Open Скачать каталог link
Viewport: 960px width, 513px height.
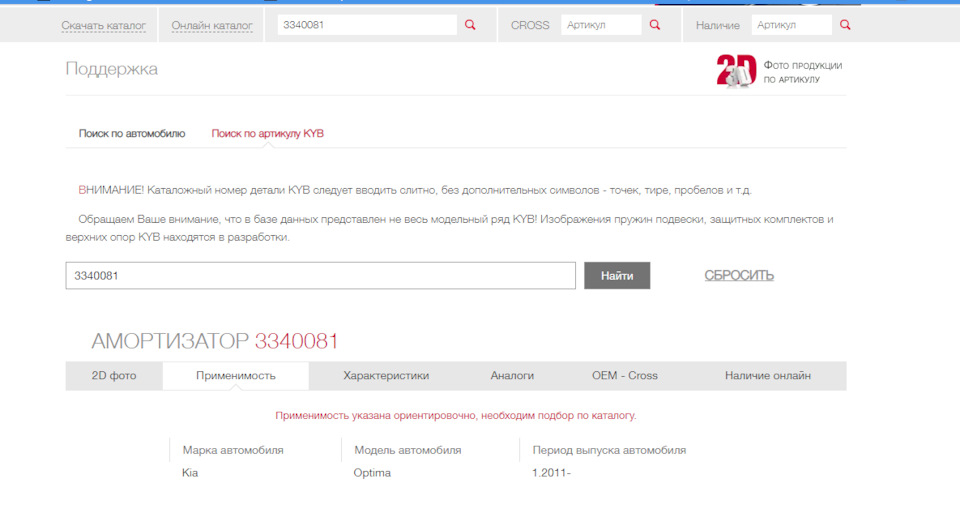(103, 26)
